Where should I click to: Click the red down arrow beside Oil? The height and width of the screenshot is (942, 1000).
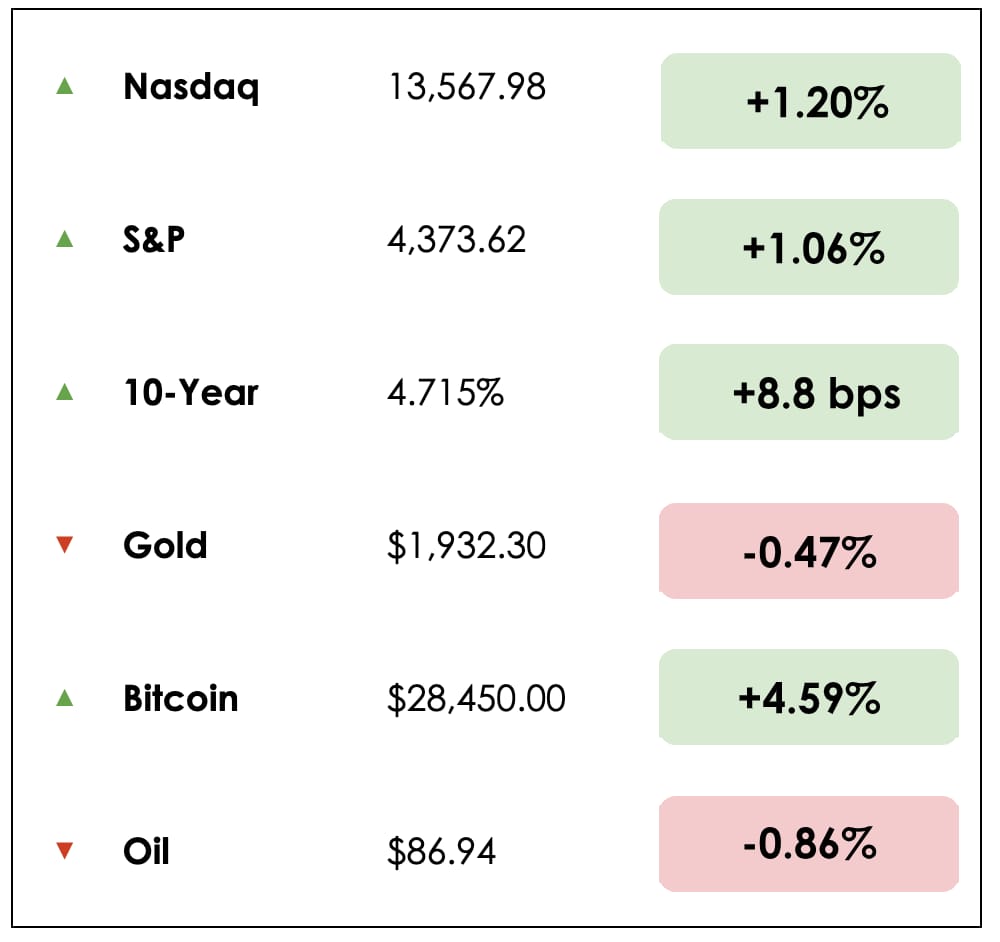click(x=65, y=851)
